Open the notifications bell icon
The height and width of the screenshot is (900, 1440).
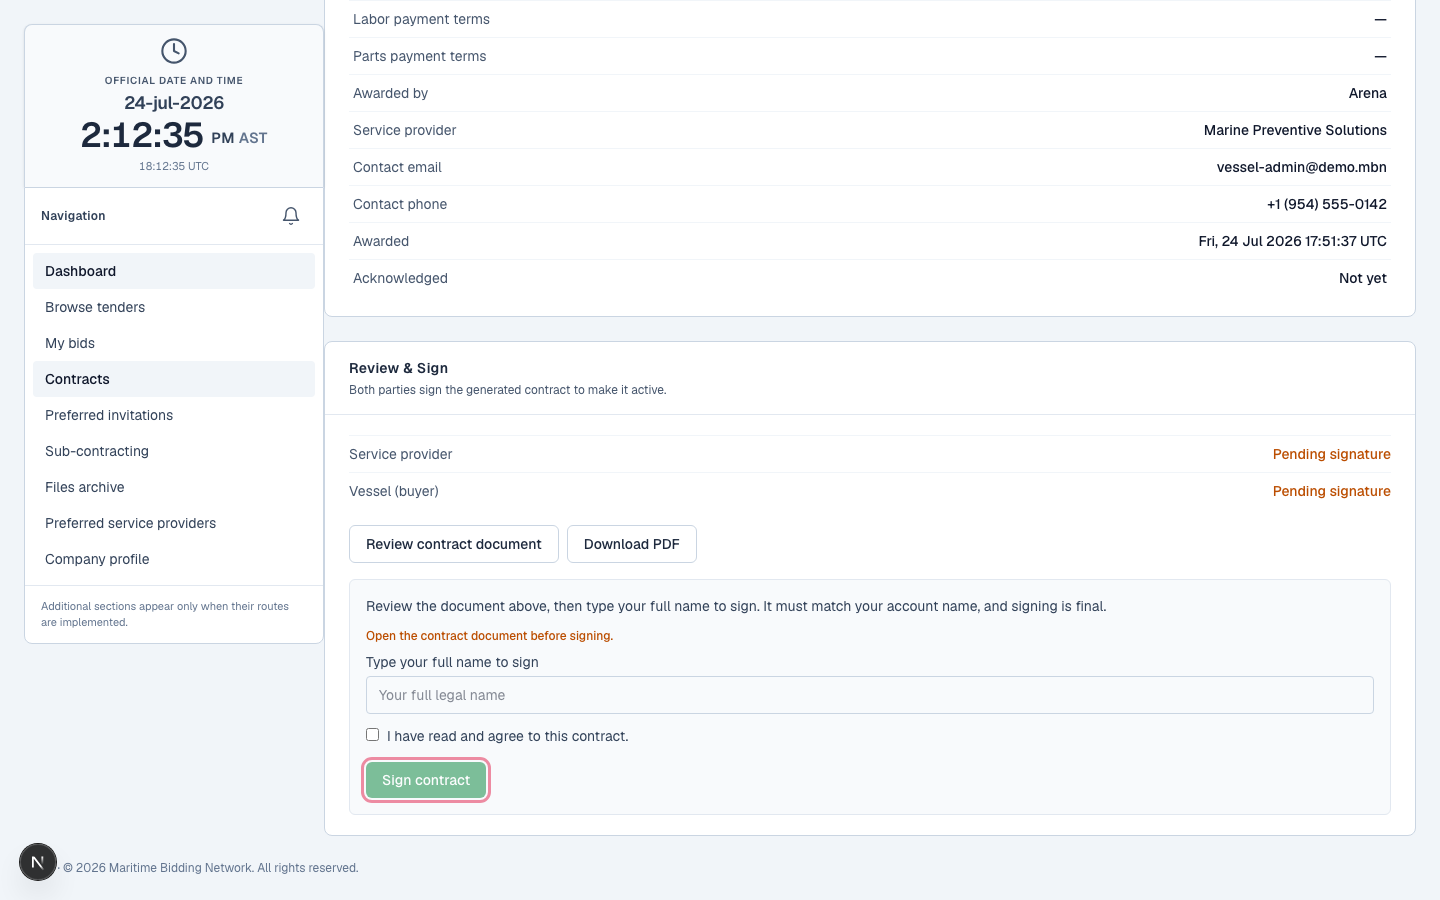[291, 216]
